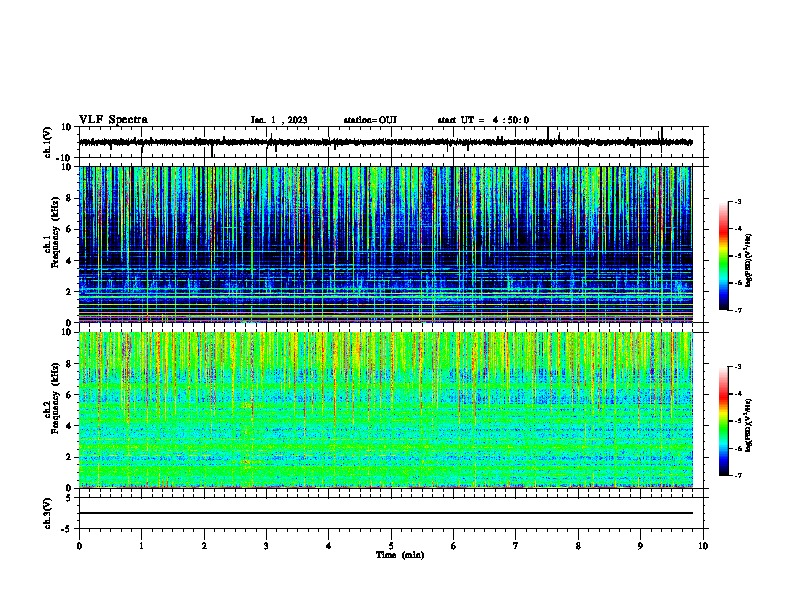
Task: Click the 'ch.3(V)' axis label
Action: click(48, 513)
